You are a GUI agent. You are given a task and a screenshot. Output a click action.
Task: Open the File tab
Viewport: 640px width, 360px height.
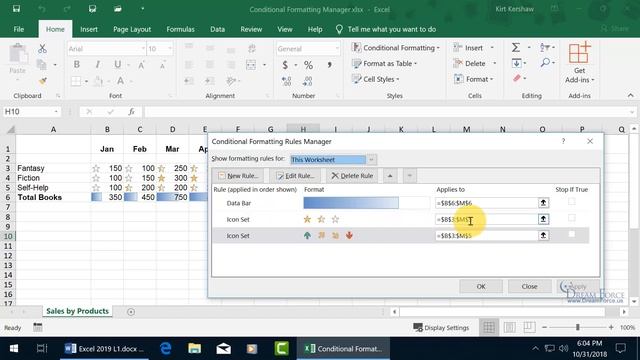19,29
